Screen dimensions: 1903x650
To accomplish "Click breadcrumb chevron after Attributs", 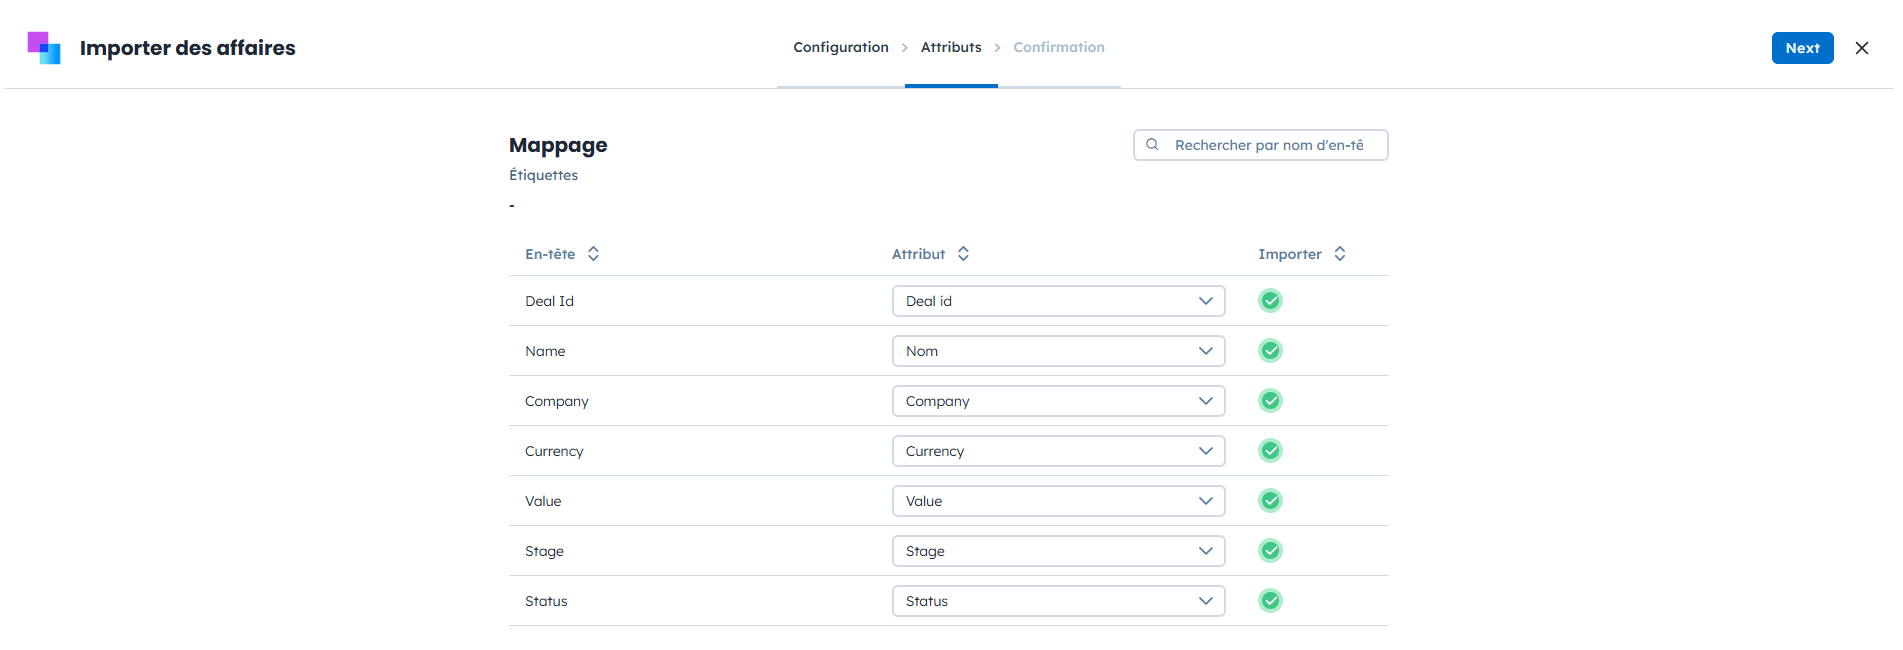I will 997,48.
